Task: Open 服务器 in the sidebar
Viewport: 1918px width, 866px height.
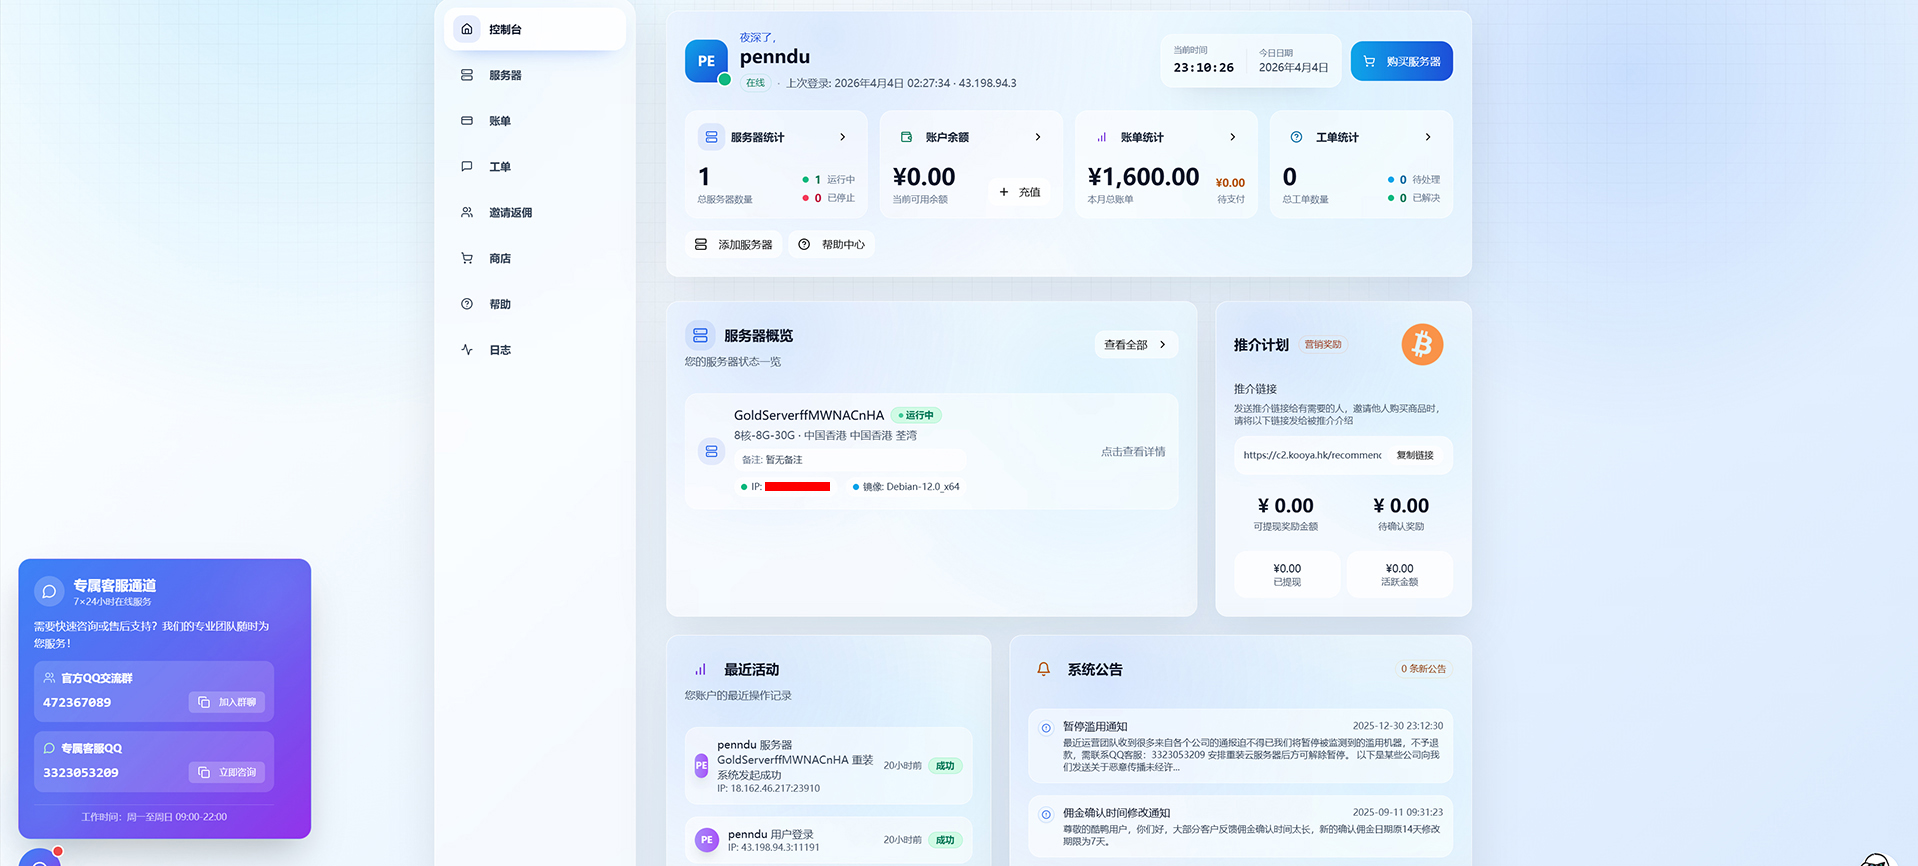Action: (x=505, y=75)
